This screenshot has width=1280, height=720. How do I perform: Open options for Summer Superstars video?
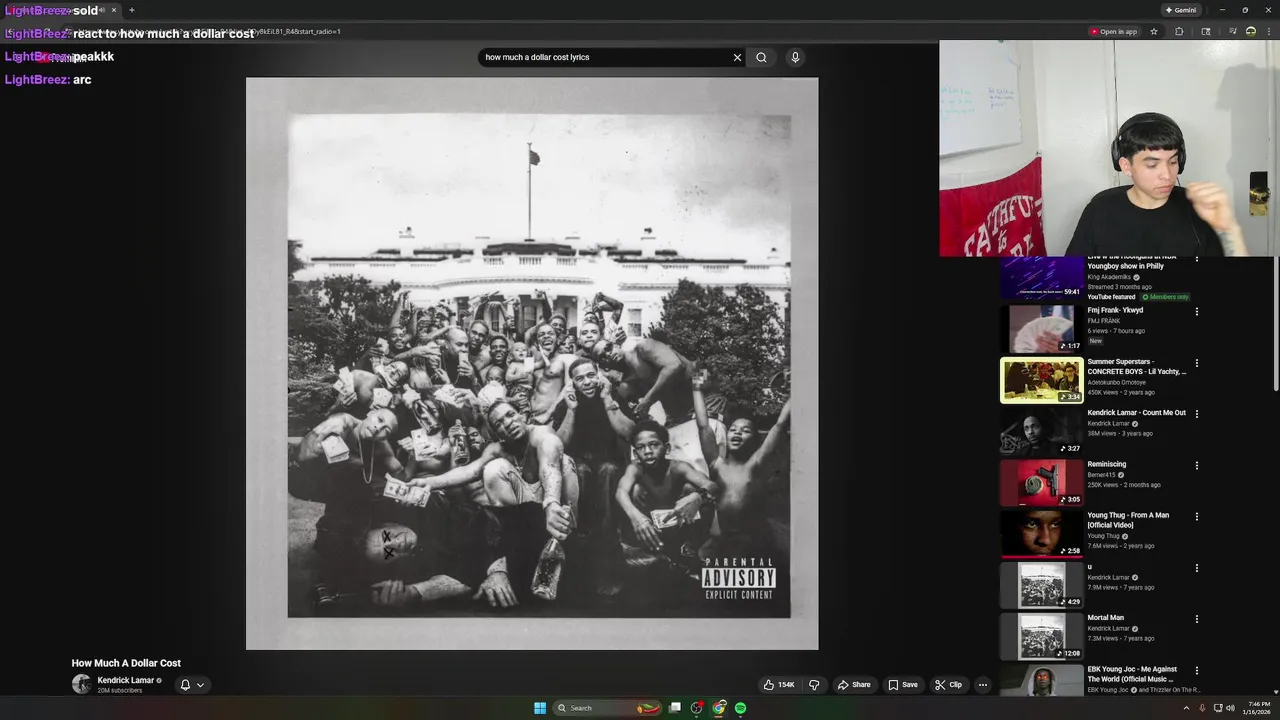click(x=1196, y=363)
